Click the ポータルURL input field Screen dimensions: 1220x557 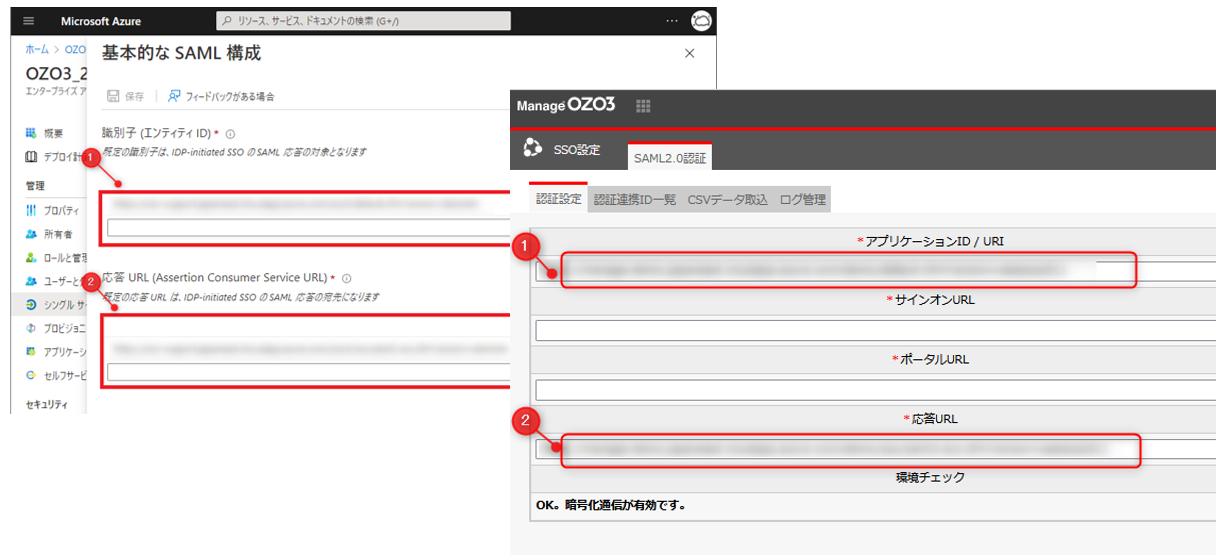click(875, 390)
